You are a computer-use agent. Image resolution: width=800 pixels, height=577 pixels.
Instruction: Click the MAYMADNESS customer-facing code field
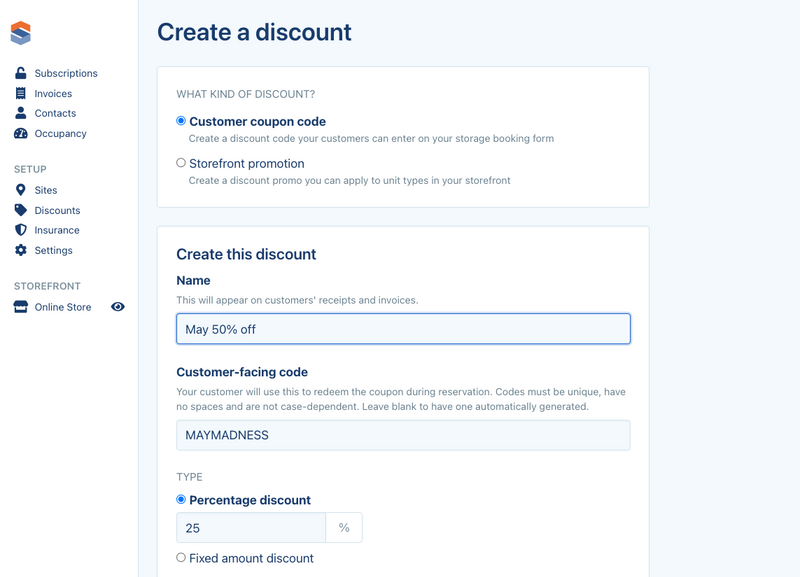point(403,435)
